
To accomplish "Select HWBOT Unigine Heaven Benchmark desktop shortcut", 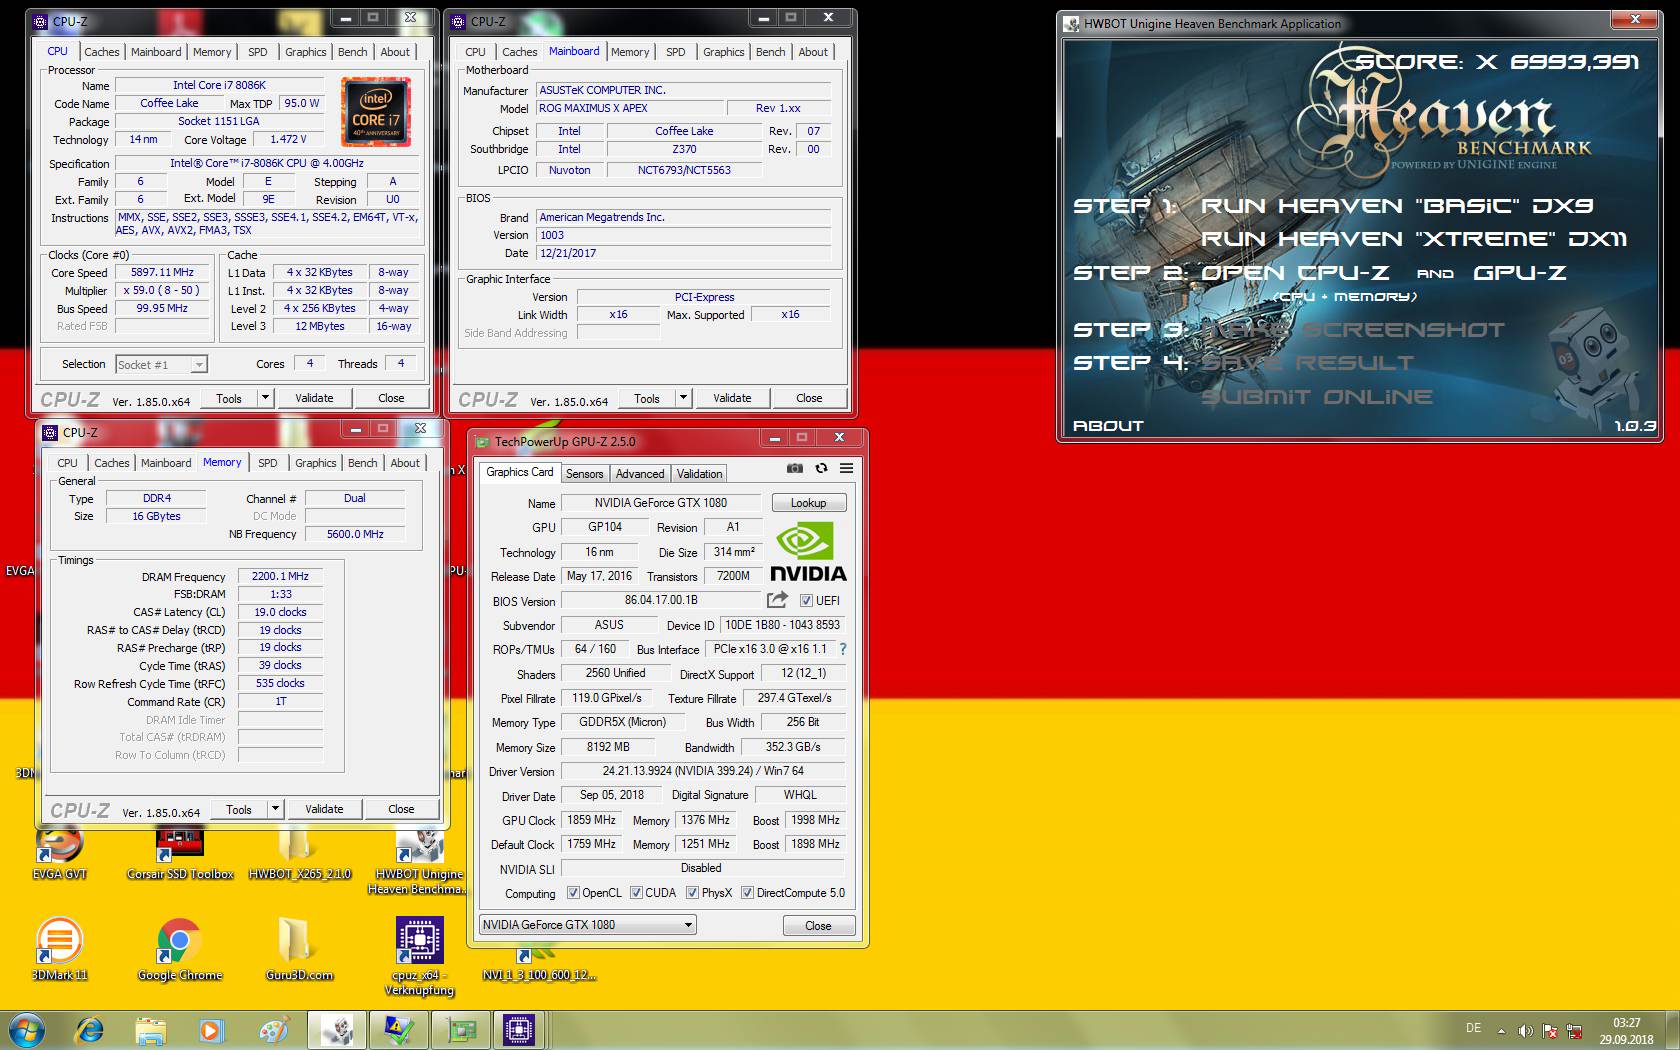I will 419,860.
